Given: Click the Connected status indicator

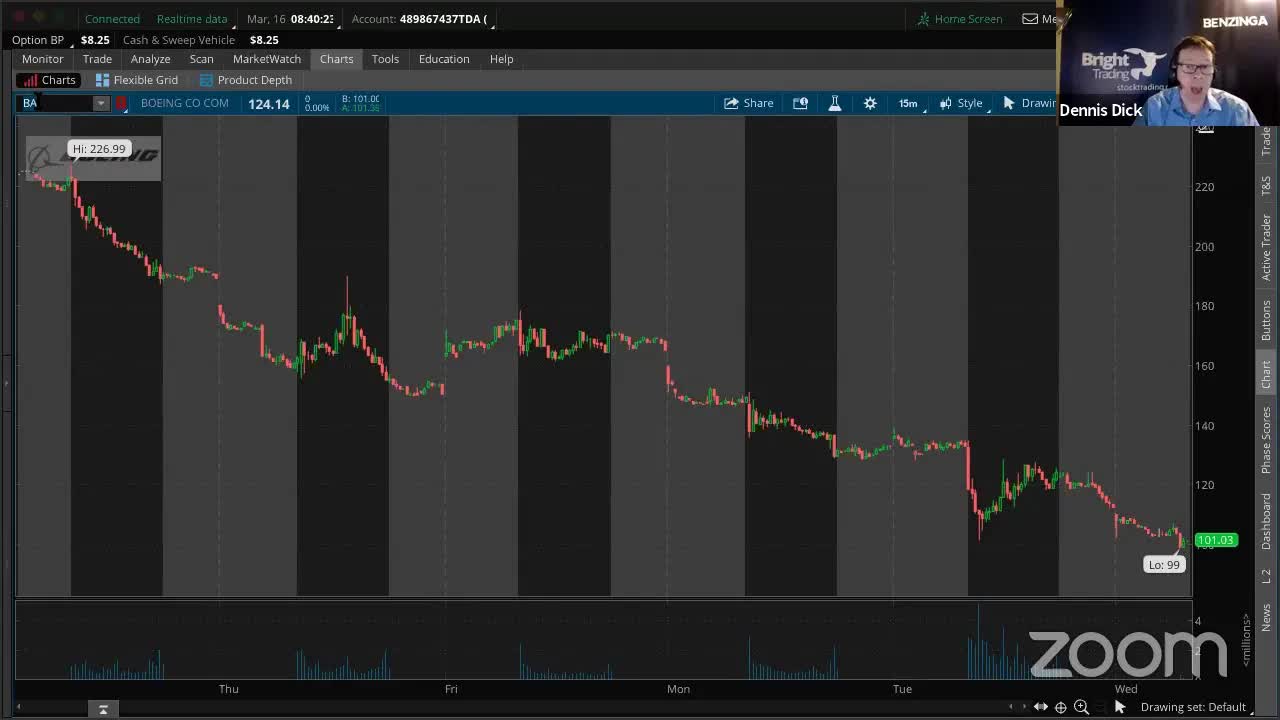Looking at the screenshot, I should pyautogui.click(x=112, y=19).
